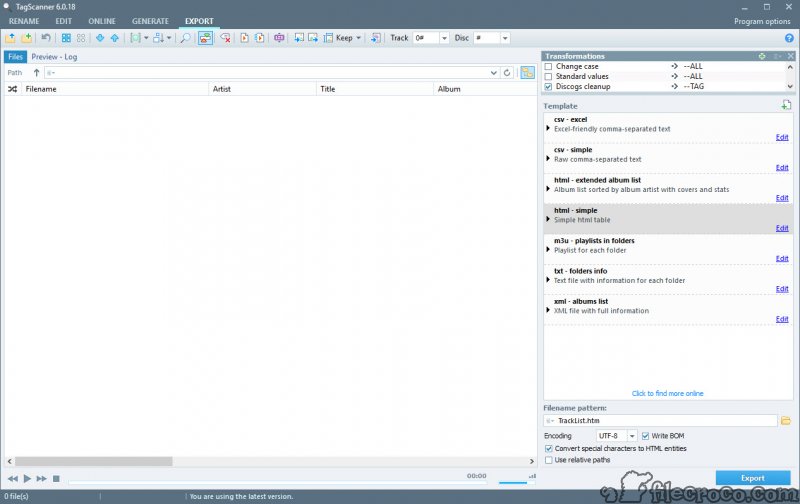This screenshot has height=504, width=800.
Task: Enable the Change case transformation
Action: click(x=548, y=66)
